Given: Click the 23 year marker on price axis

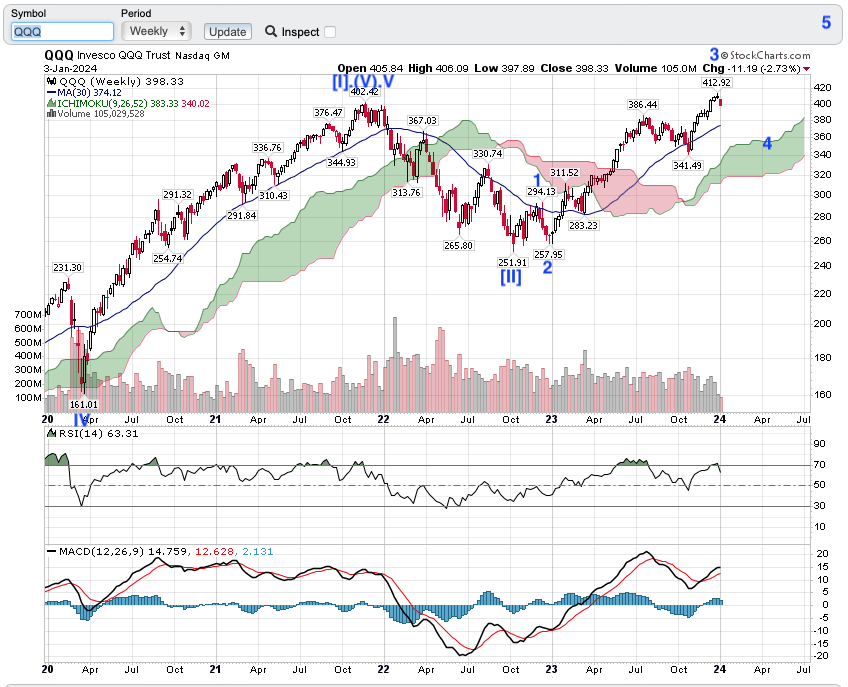Looking at the screenshot, I should point(551,419).
